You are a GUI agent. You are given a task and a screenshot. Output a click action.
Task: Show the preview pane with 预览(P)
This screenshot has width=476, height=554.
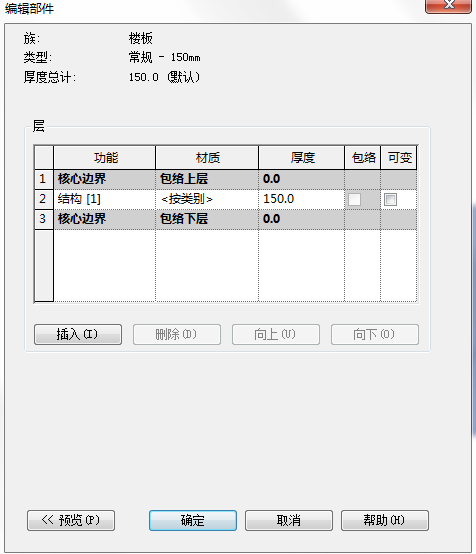coord(71,520)
